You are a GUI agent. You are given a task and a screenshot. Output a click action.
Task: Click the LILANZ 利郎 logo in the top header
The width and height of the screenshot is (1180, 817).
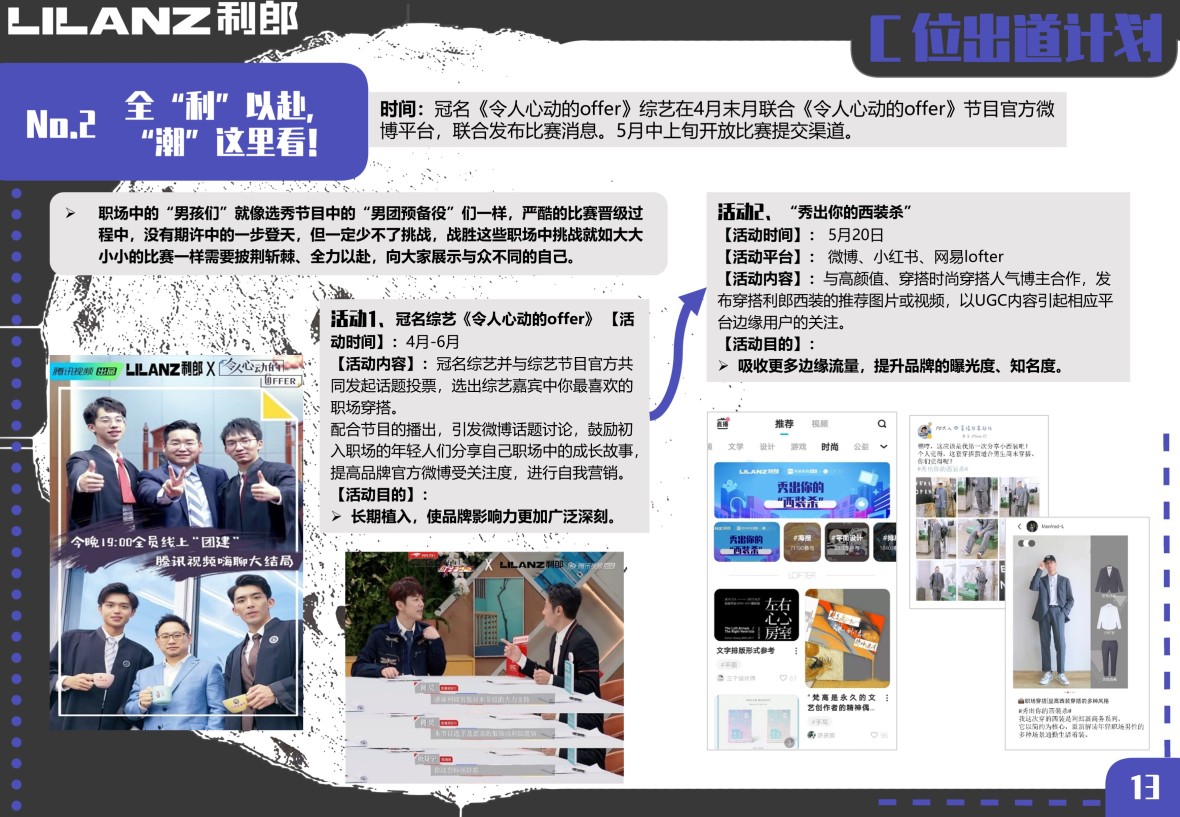(x=153, y=20)
